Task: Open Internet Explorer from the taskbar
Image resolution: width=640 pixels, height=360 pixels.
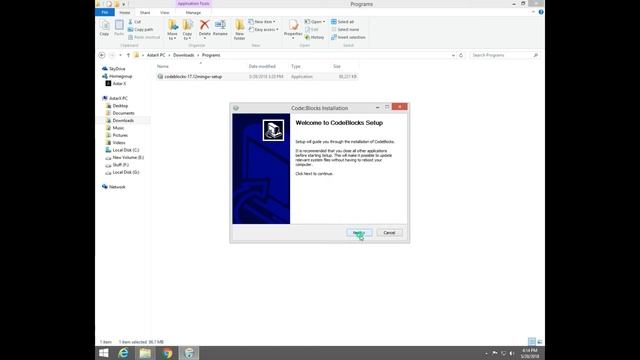Action: pos(123,353)
